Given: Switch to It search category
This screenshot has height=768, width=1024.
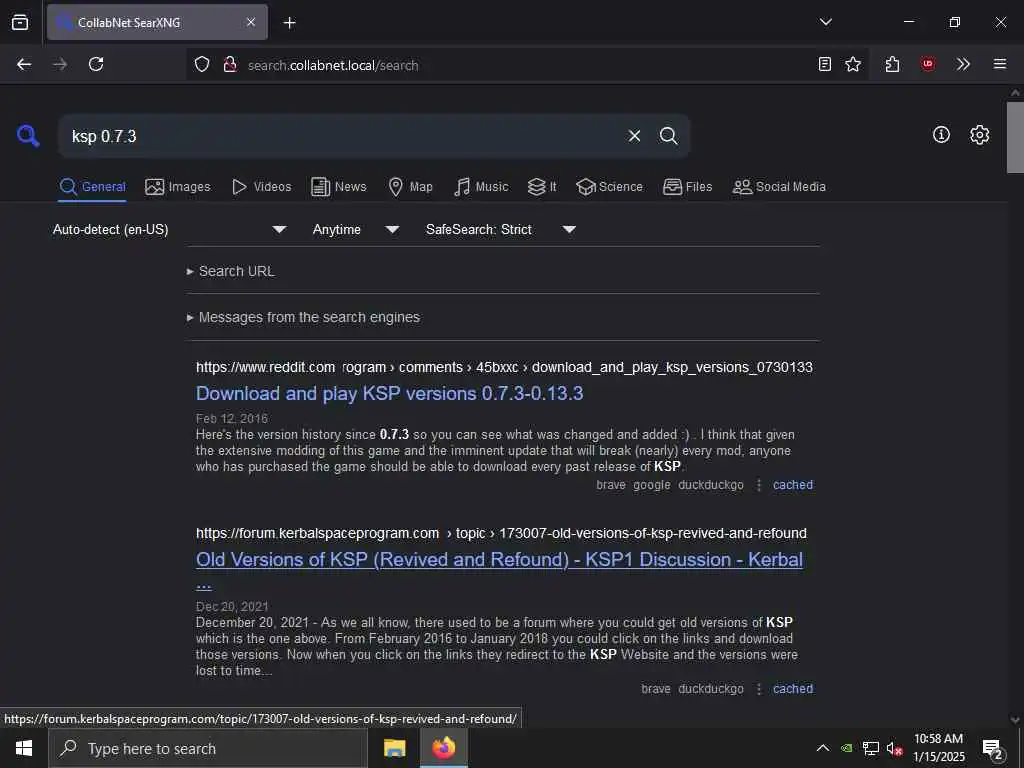Looking at the screenshot, I should click(542, 187).
